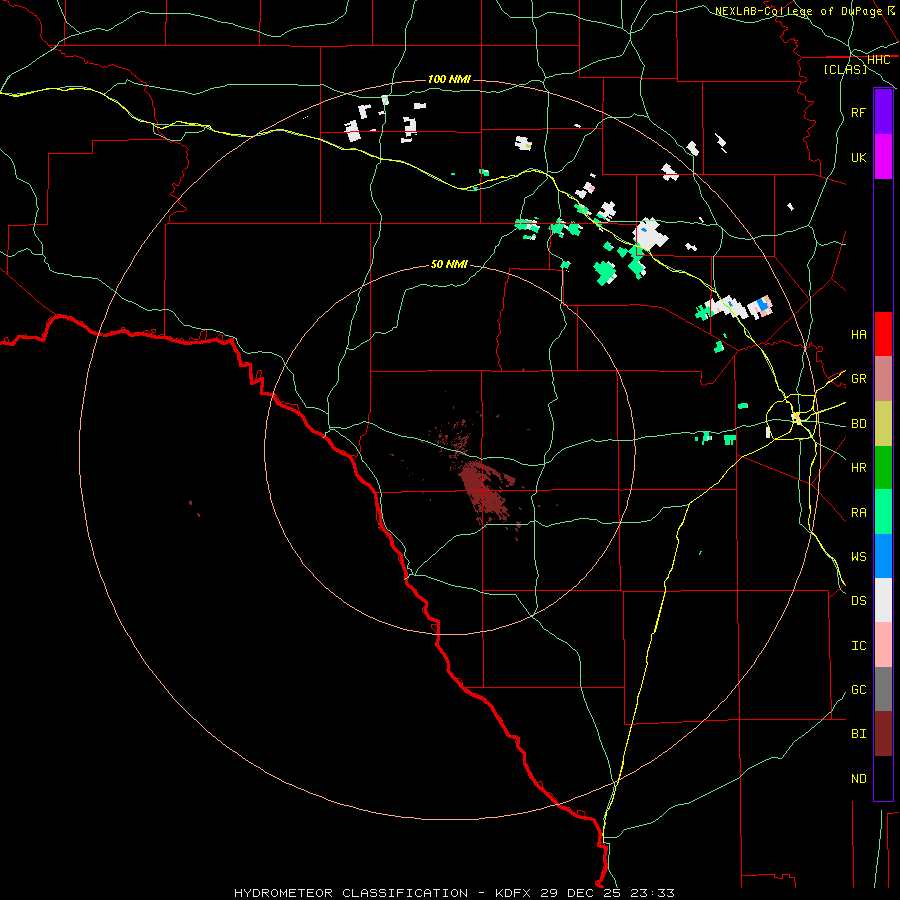Click the GC legend label

click(858, 689)
